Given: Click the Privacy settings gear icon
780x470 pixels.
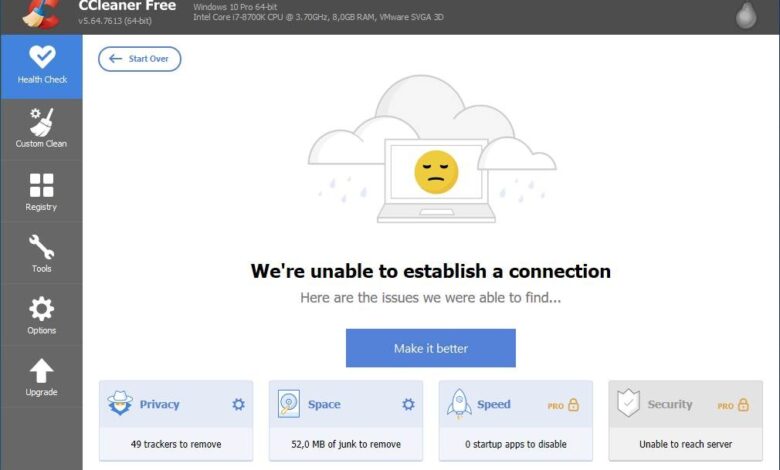Looking at the screenshot, I should coord(238,405).
